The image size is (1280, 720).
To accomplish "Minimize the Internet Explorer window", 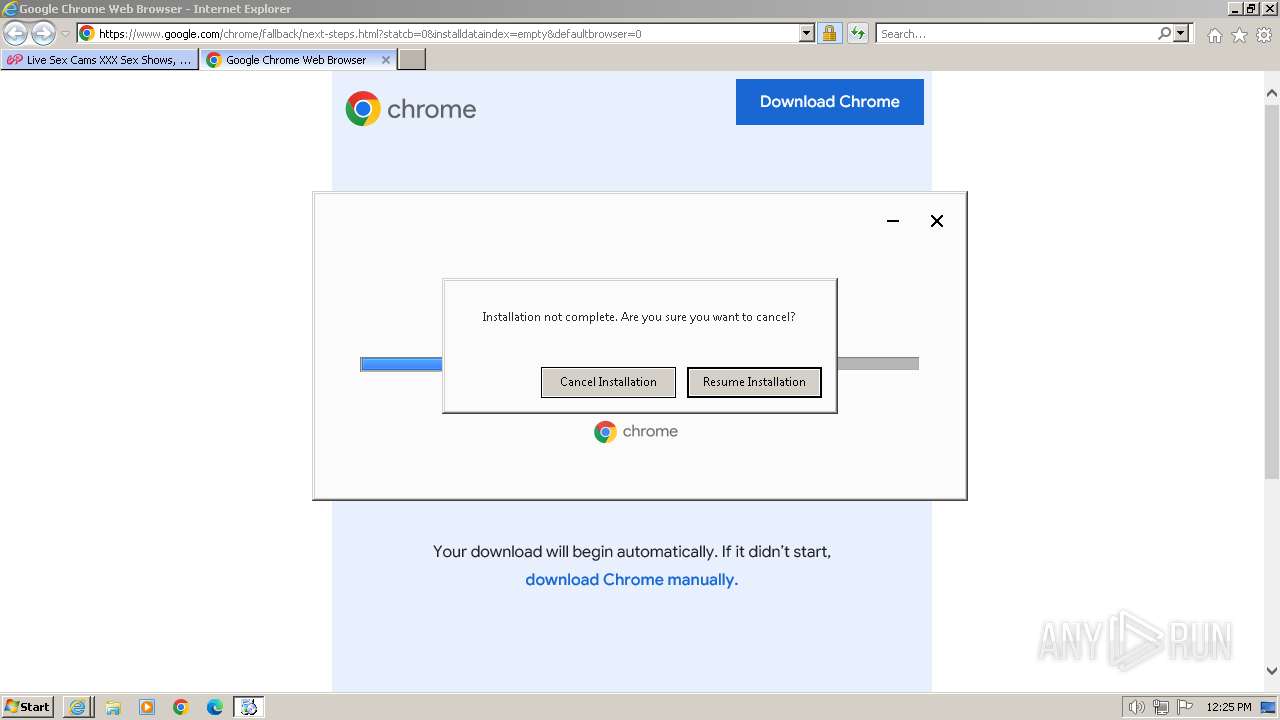I will [x=1235, y=9].
